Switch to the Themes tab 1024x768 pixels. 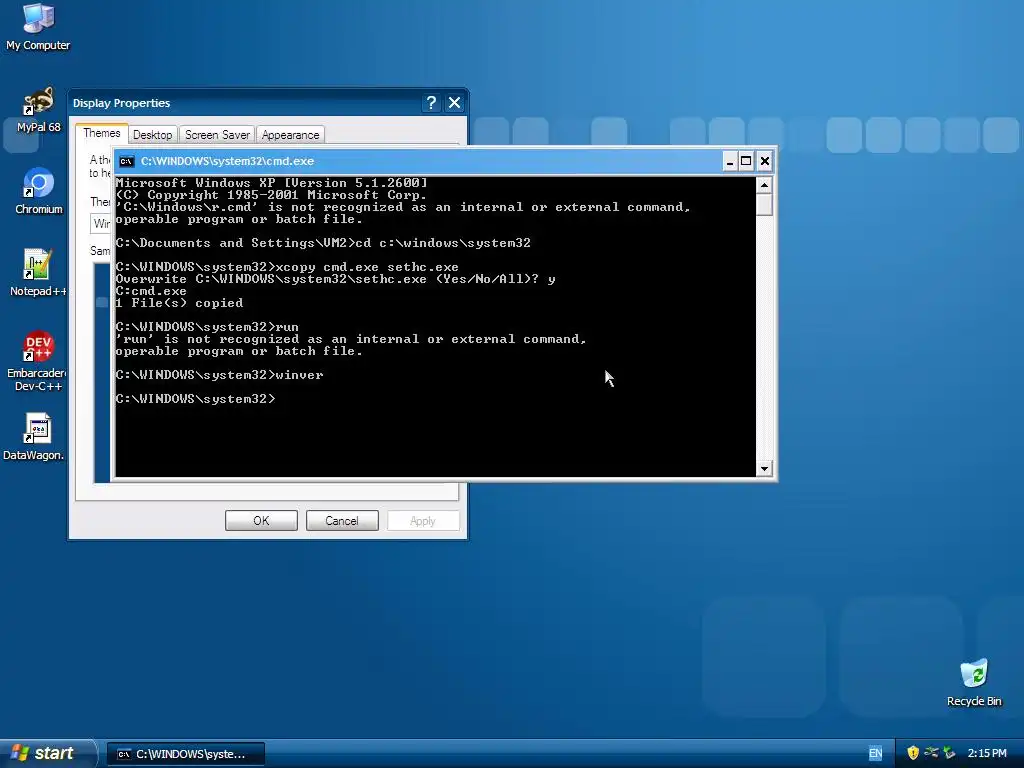click(101, 133)
